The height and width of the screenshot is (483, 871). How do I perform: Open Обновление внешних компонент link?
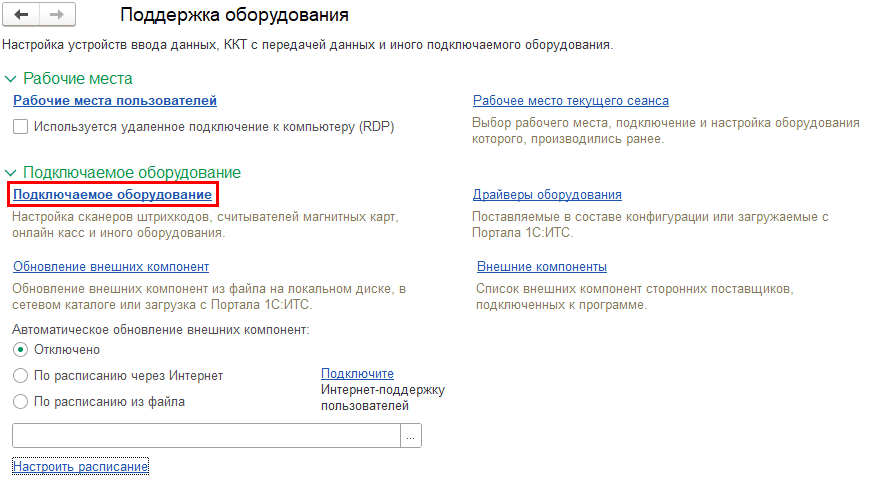110,266
